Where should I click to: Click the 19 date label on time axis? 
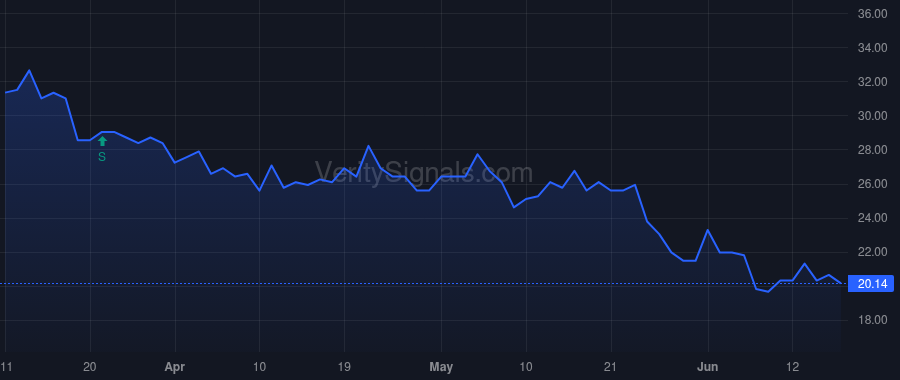point(344,367)
